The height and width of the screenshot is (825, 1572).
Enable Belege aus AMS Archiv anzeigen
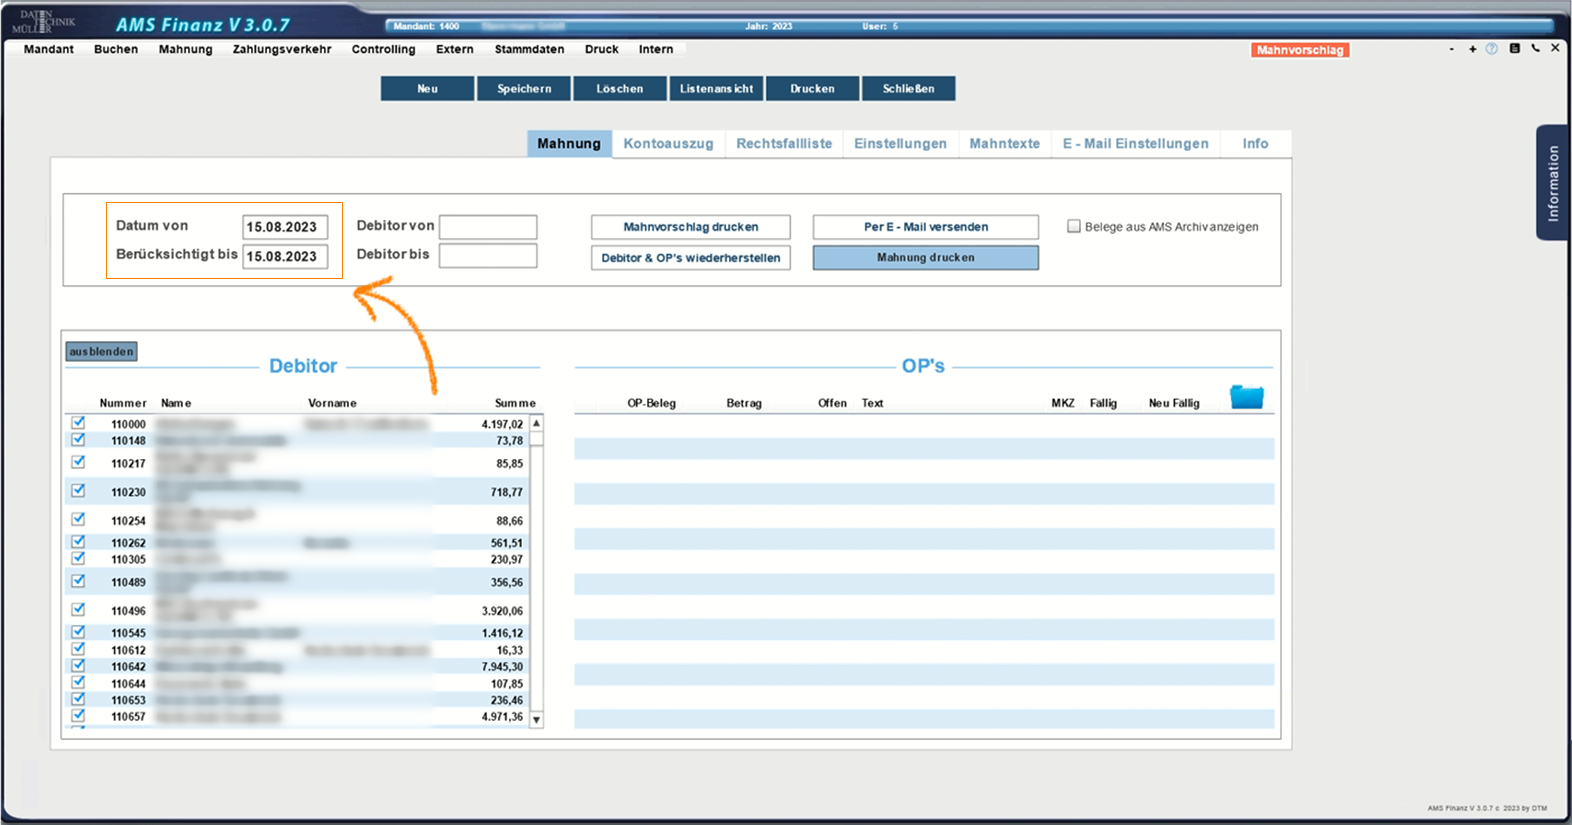coord(1074,227)
